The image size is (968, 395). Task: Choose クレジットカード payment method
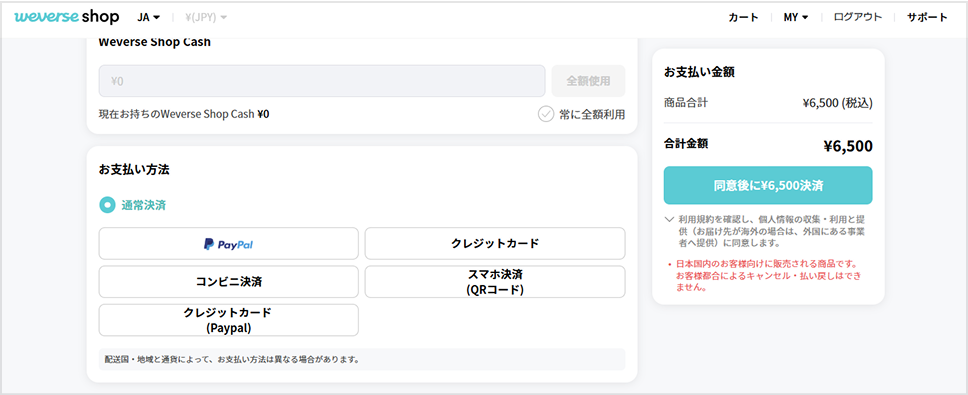point(495,244)
